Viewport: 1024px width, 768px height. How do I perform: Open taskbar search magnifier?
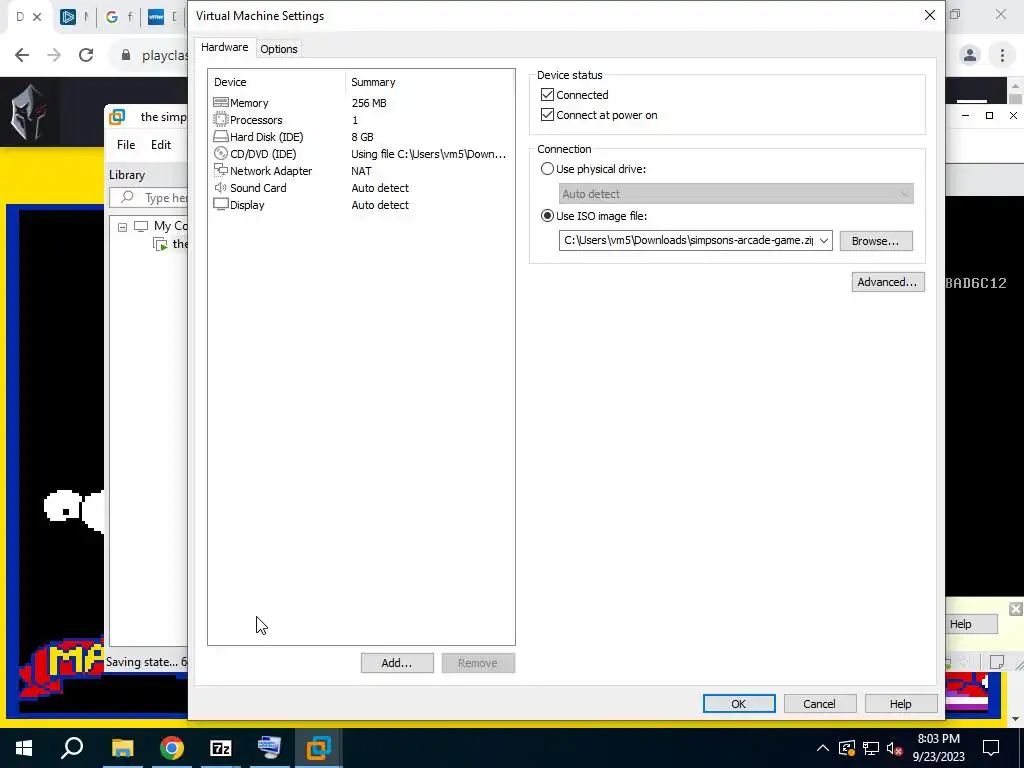72,747
